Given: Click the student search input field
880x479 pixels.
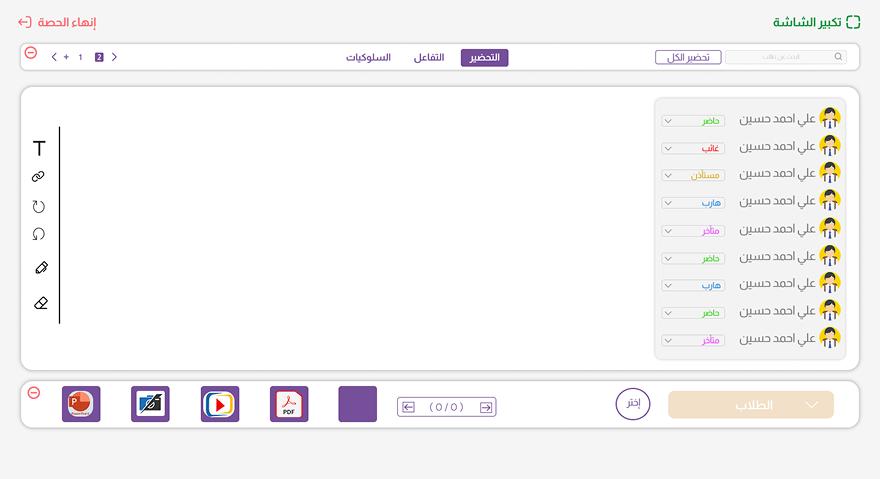Looking at the screenshot, I should coord(785,58).
